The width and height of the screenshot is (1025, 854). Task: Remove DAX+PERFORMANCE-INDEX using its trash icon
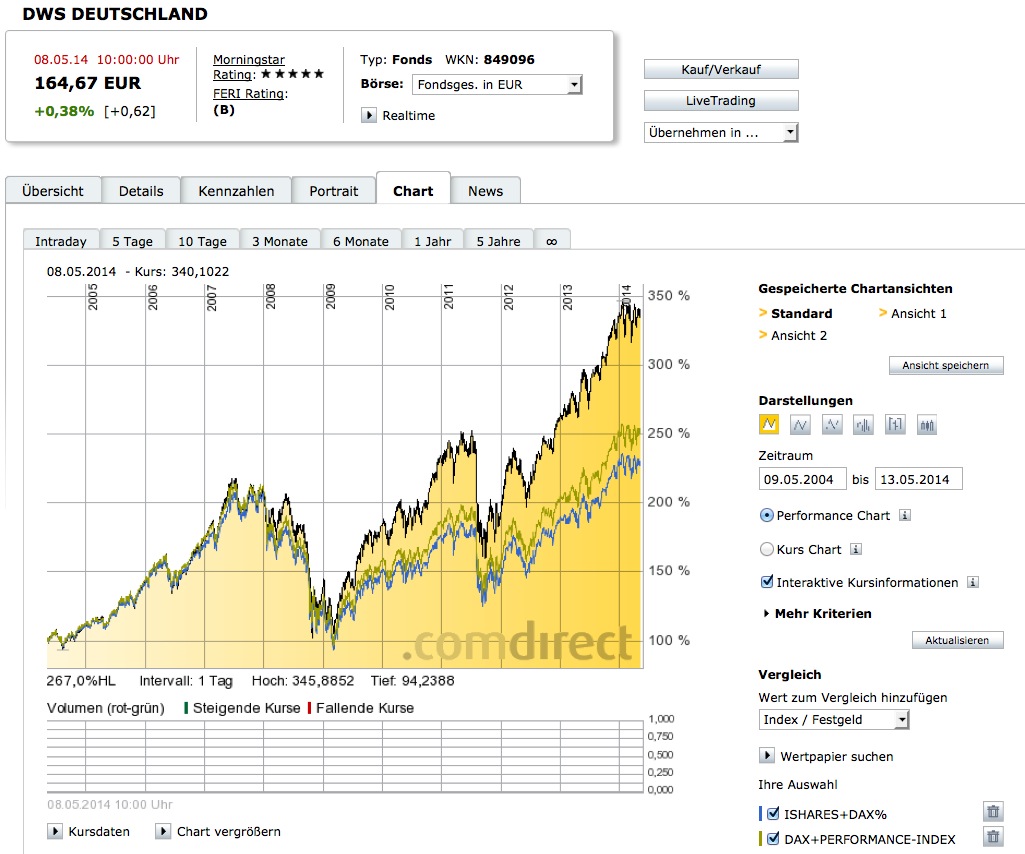click(992, 838)
